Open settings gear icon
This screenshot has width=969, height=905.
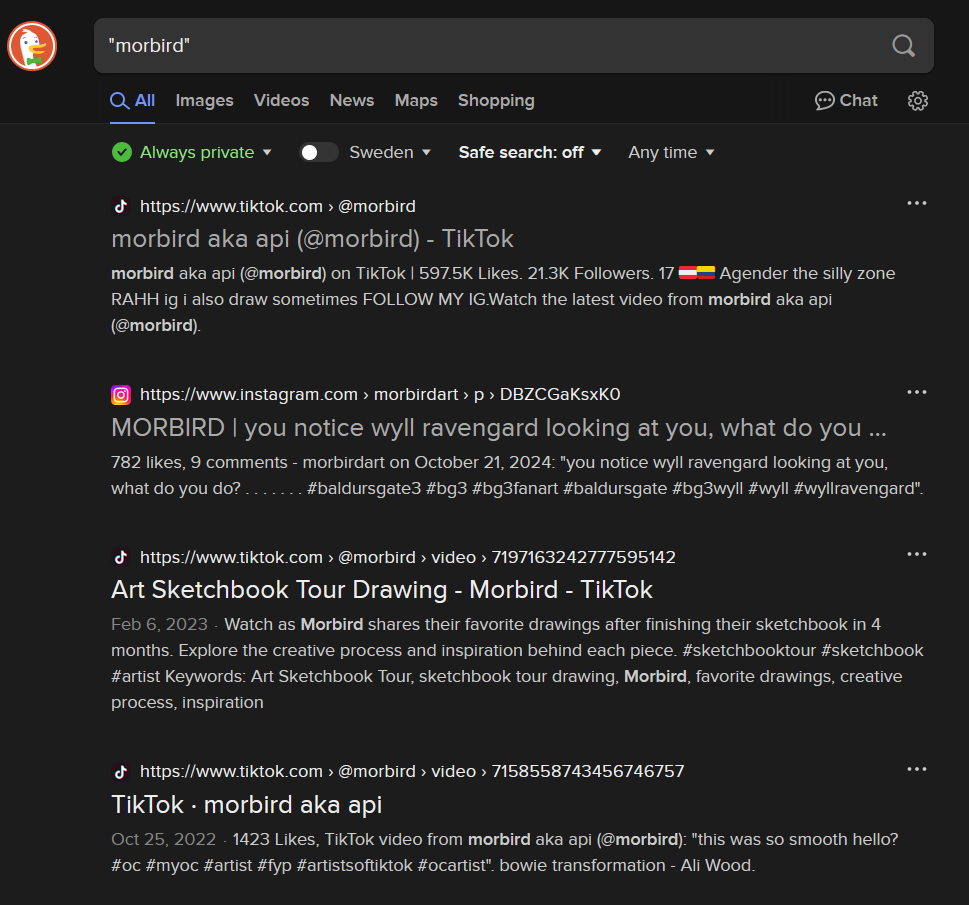(x=918, y=101)
